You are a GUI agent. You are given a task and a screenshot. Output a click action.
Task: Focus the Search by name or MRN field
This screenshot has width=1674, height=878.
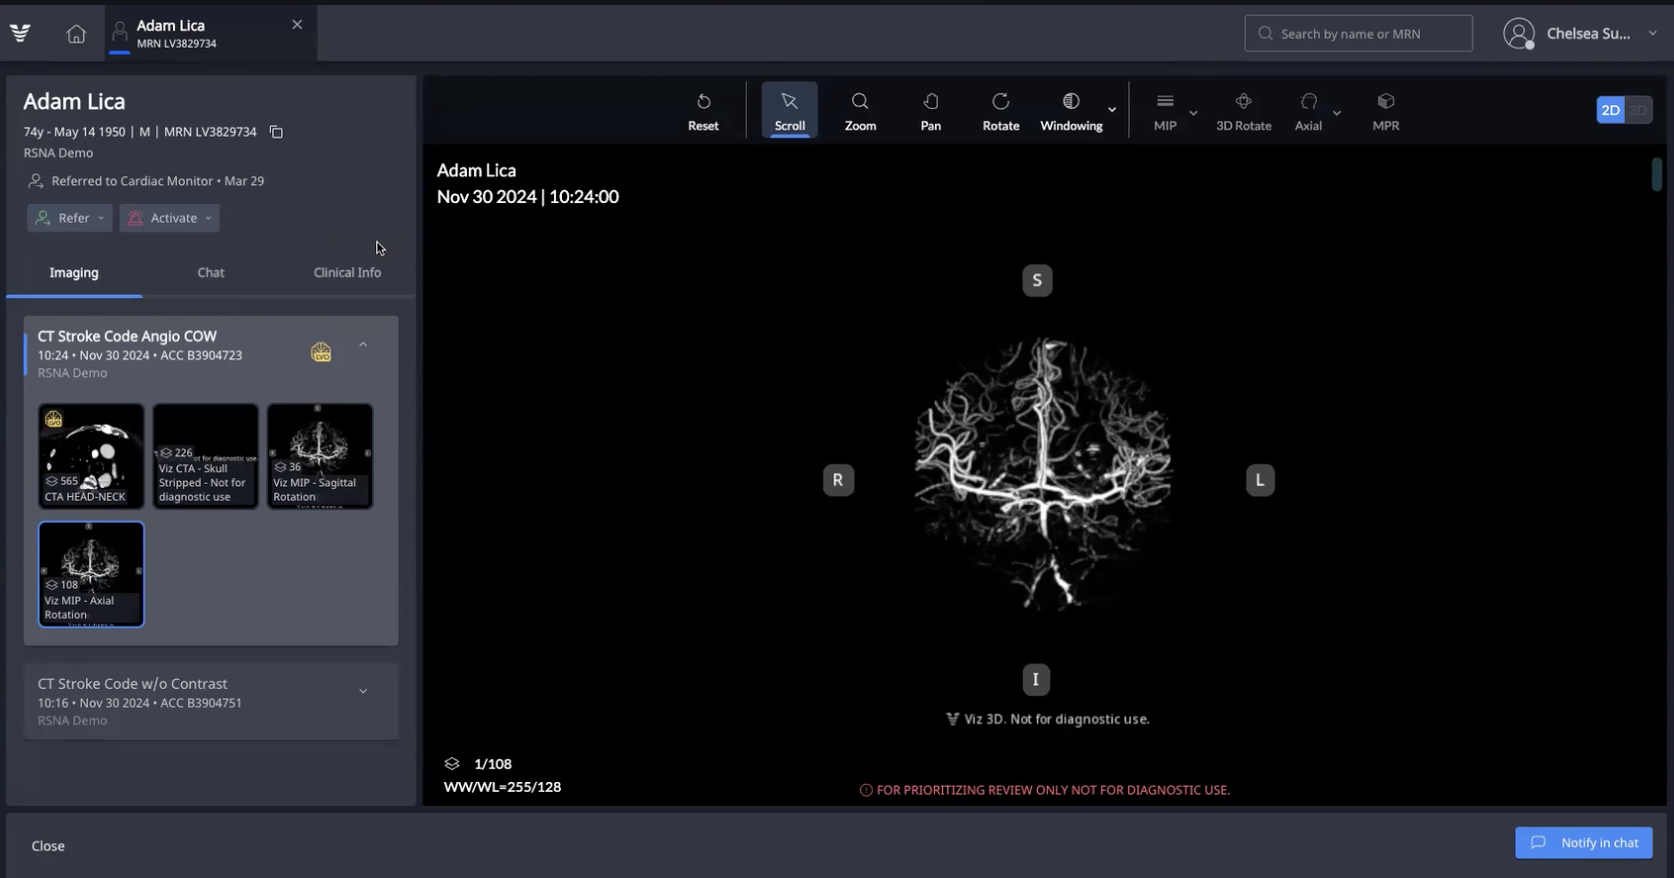tap(1358, 33)
